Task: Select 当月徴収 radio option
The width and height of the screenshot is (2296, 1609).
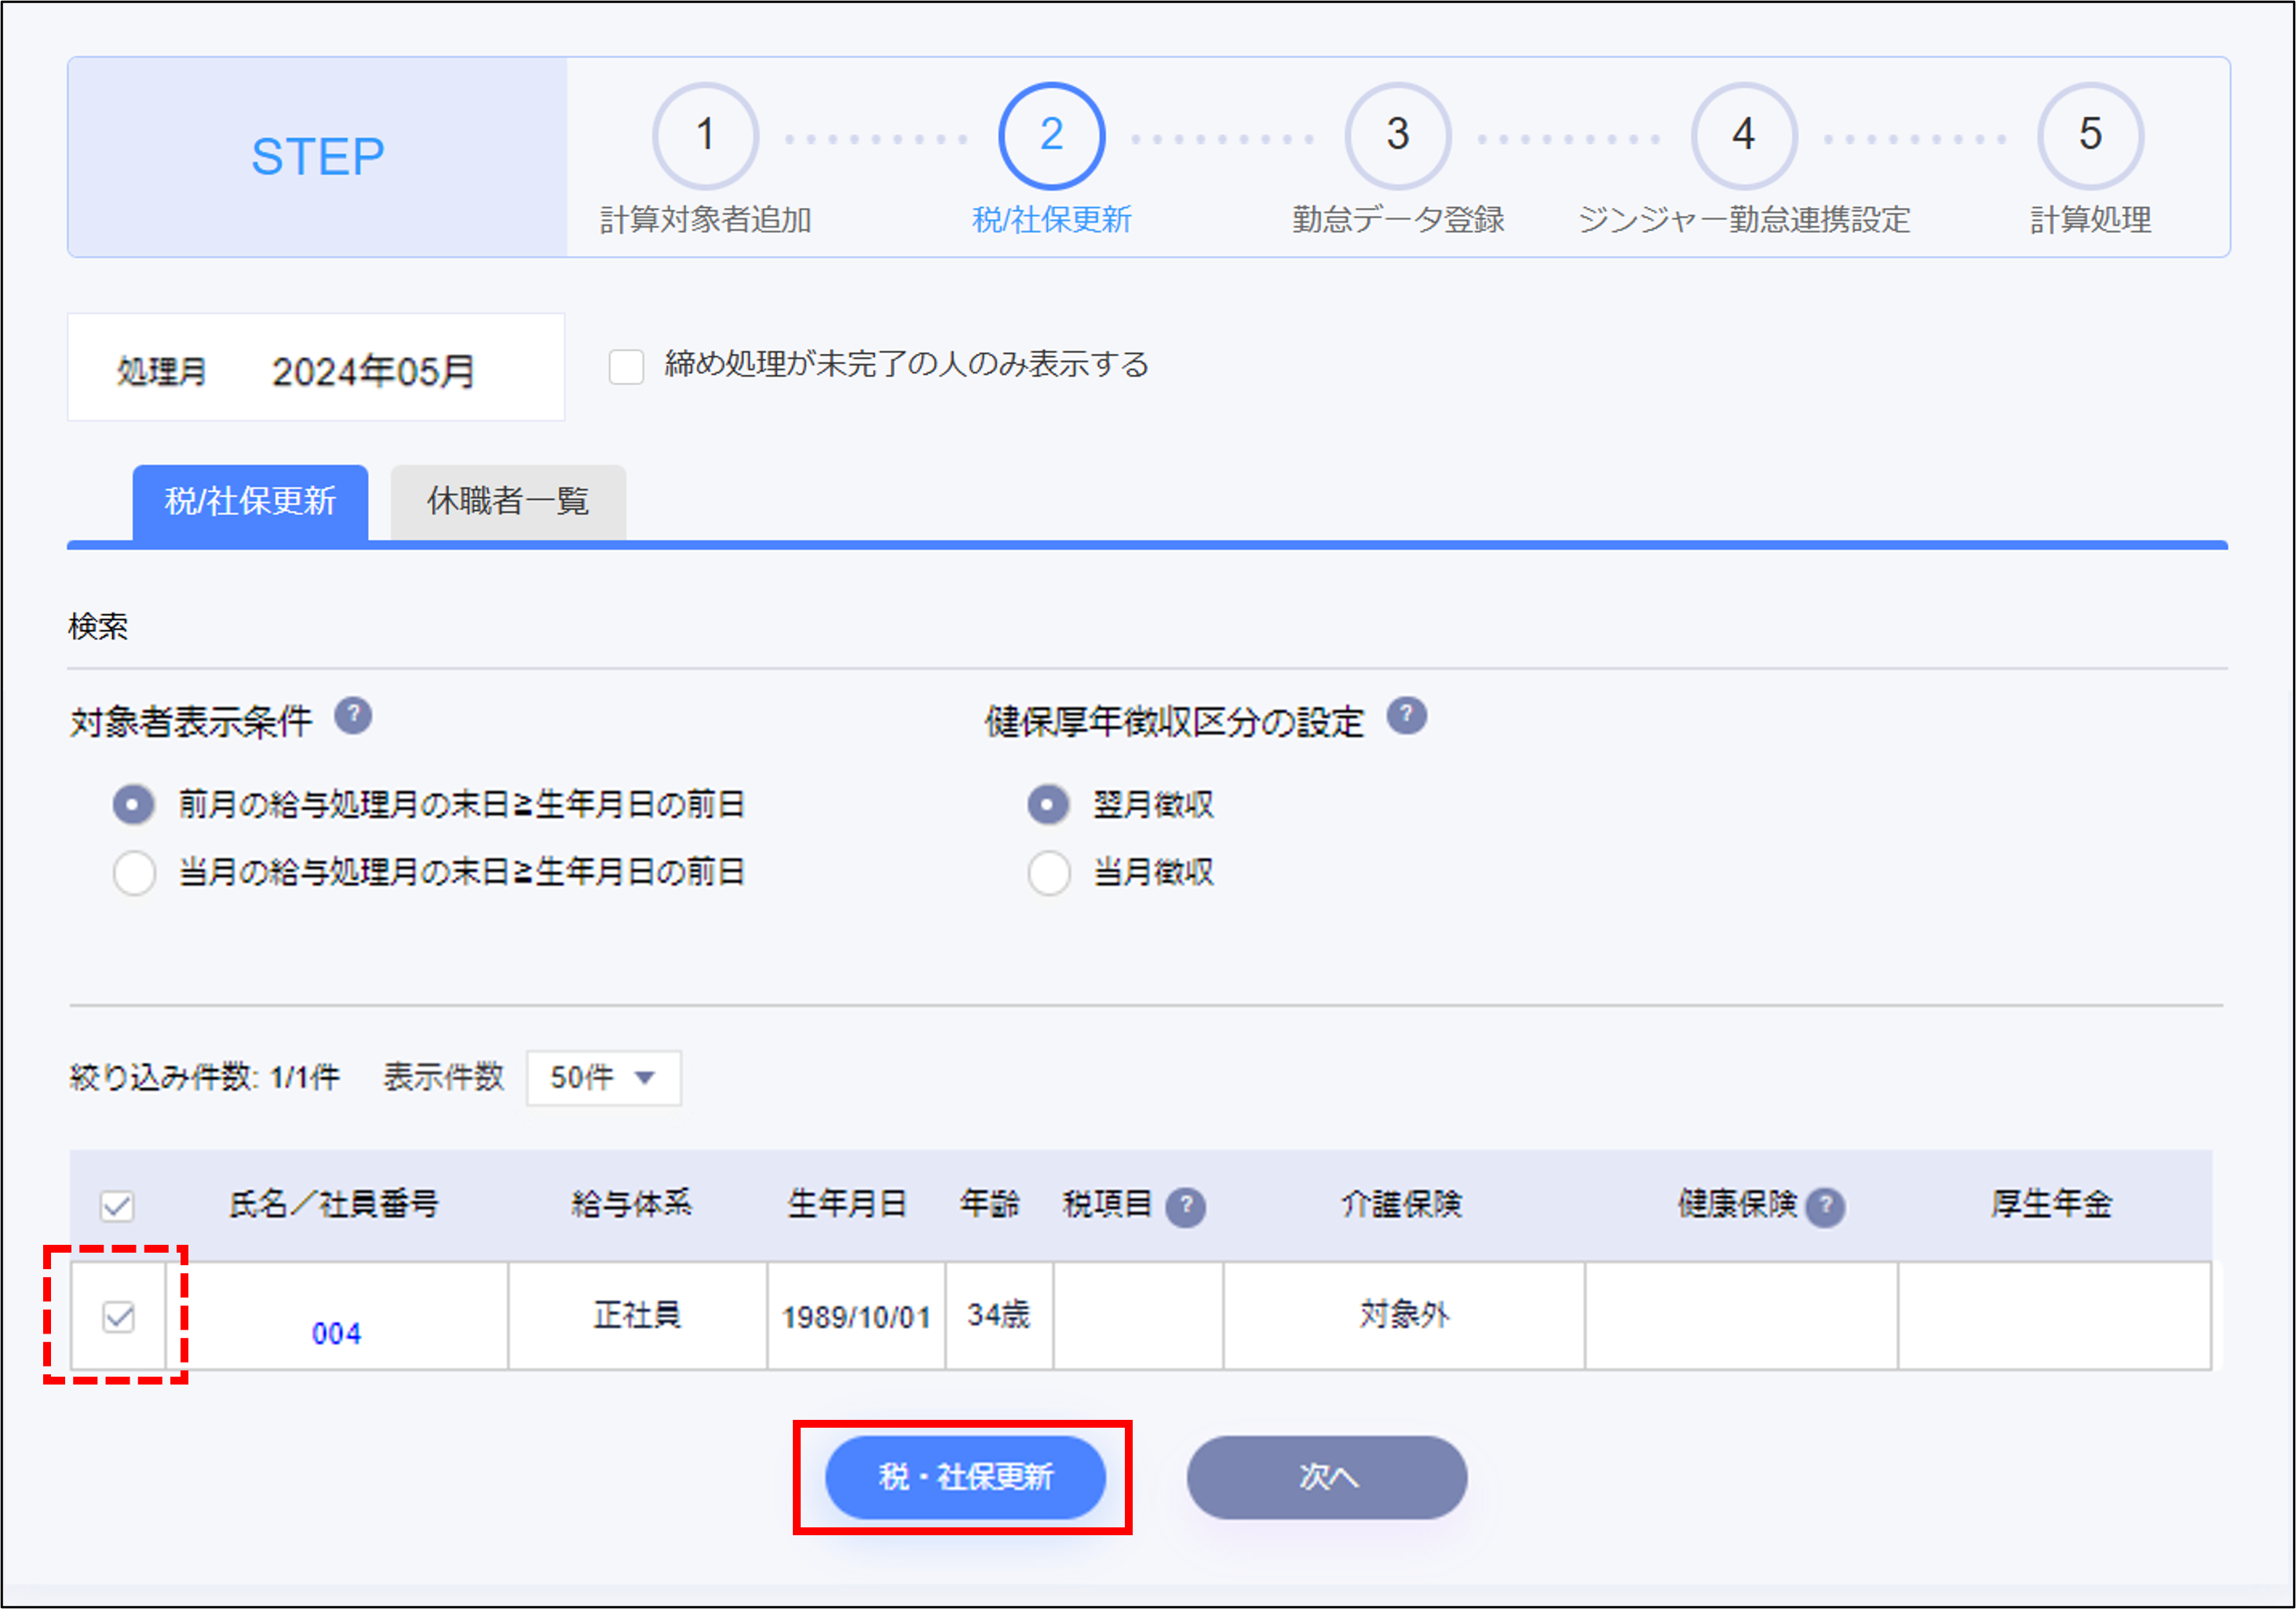Action: point(1049,872)
